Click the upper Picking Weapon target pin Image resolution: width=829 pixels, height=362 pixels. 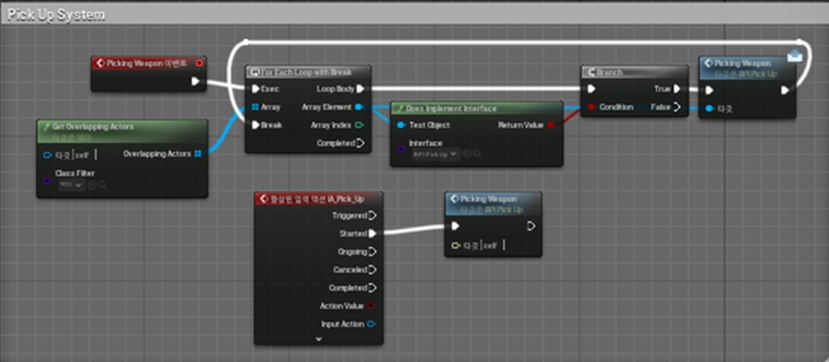point(709,109)
